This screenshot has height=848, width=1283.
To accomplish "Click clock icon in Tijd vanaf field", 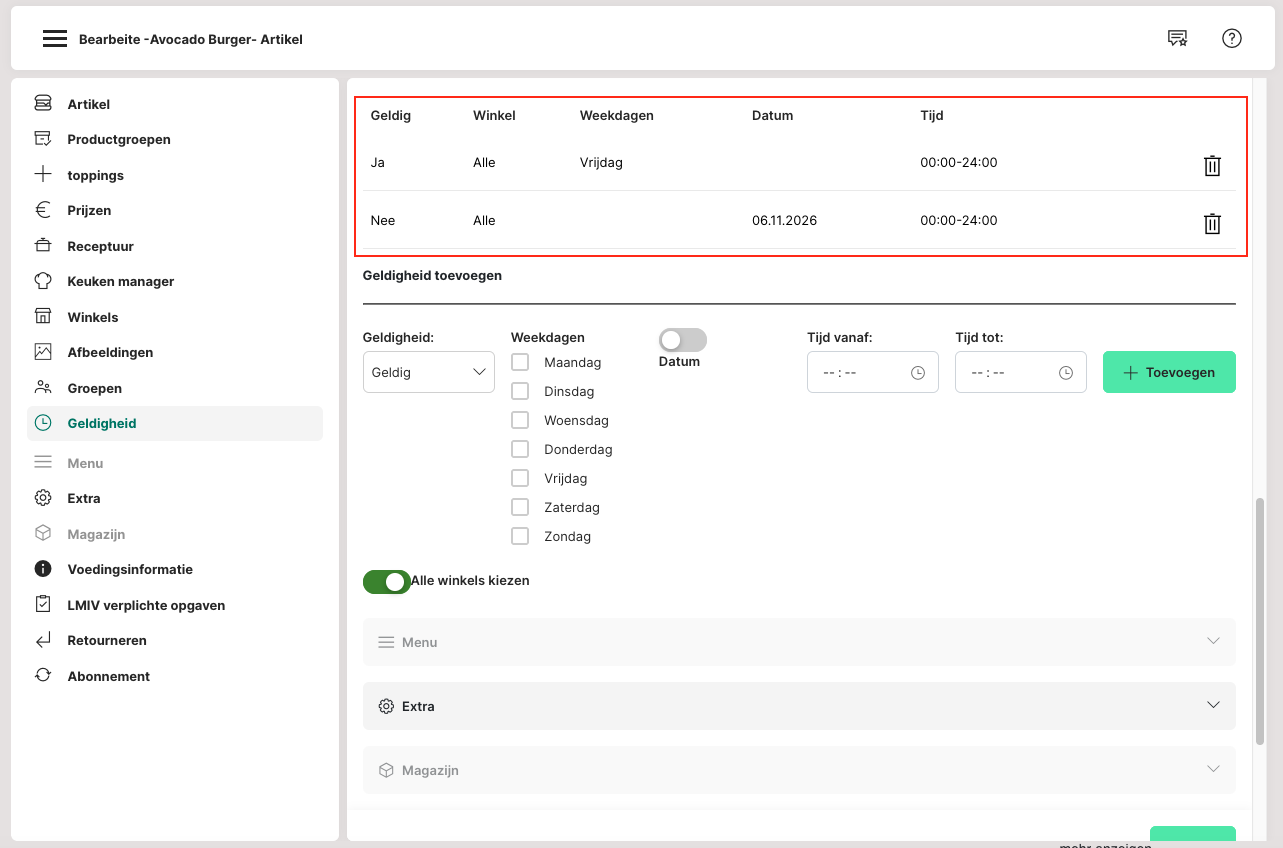I will 918,373.
